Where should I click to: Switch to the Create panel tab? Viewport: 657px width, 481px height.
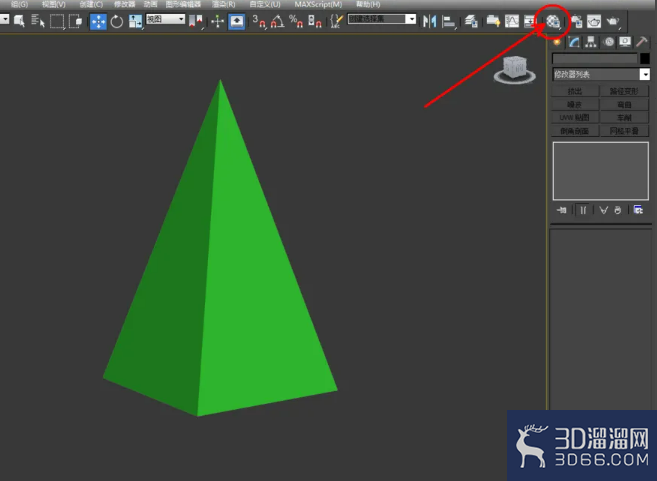point(557,42)
